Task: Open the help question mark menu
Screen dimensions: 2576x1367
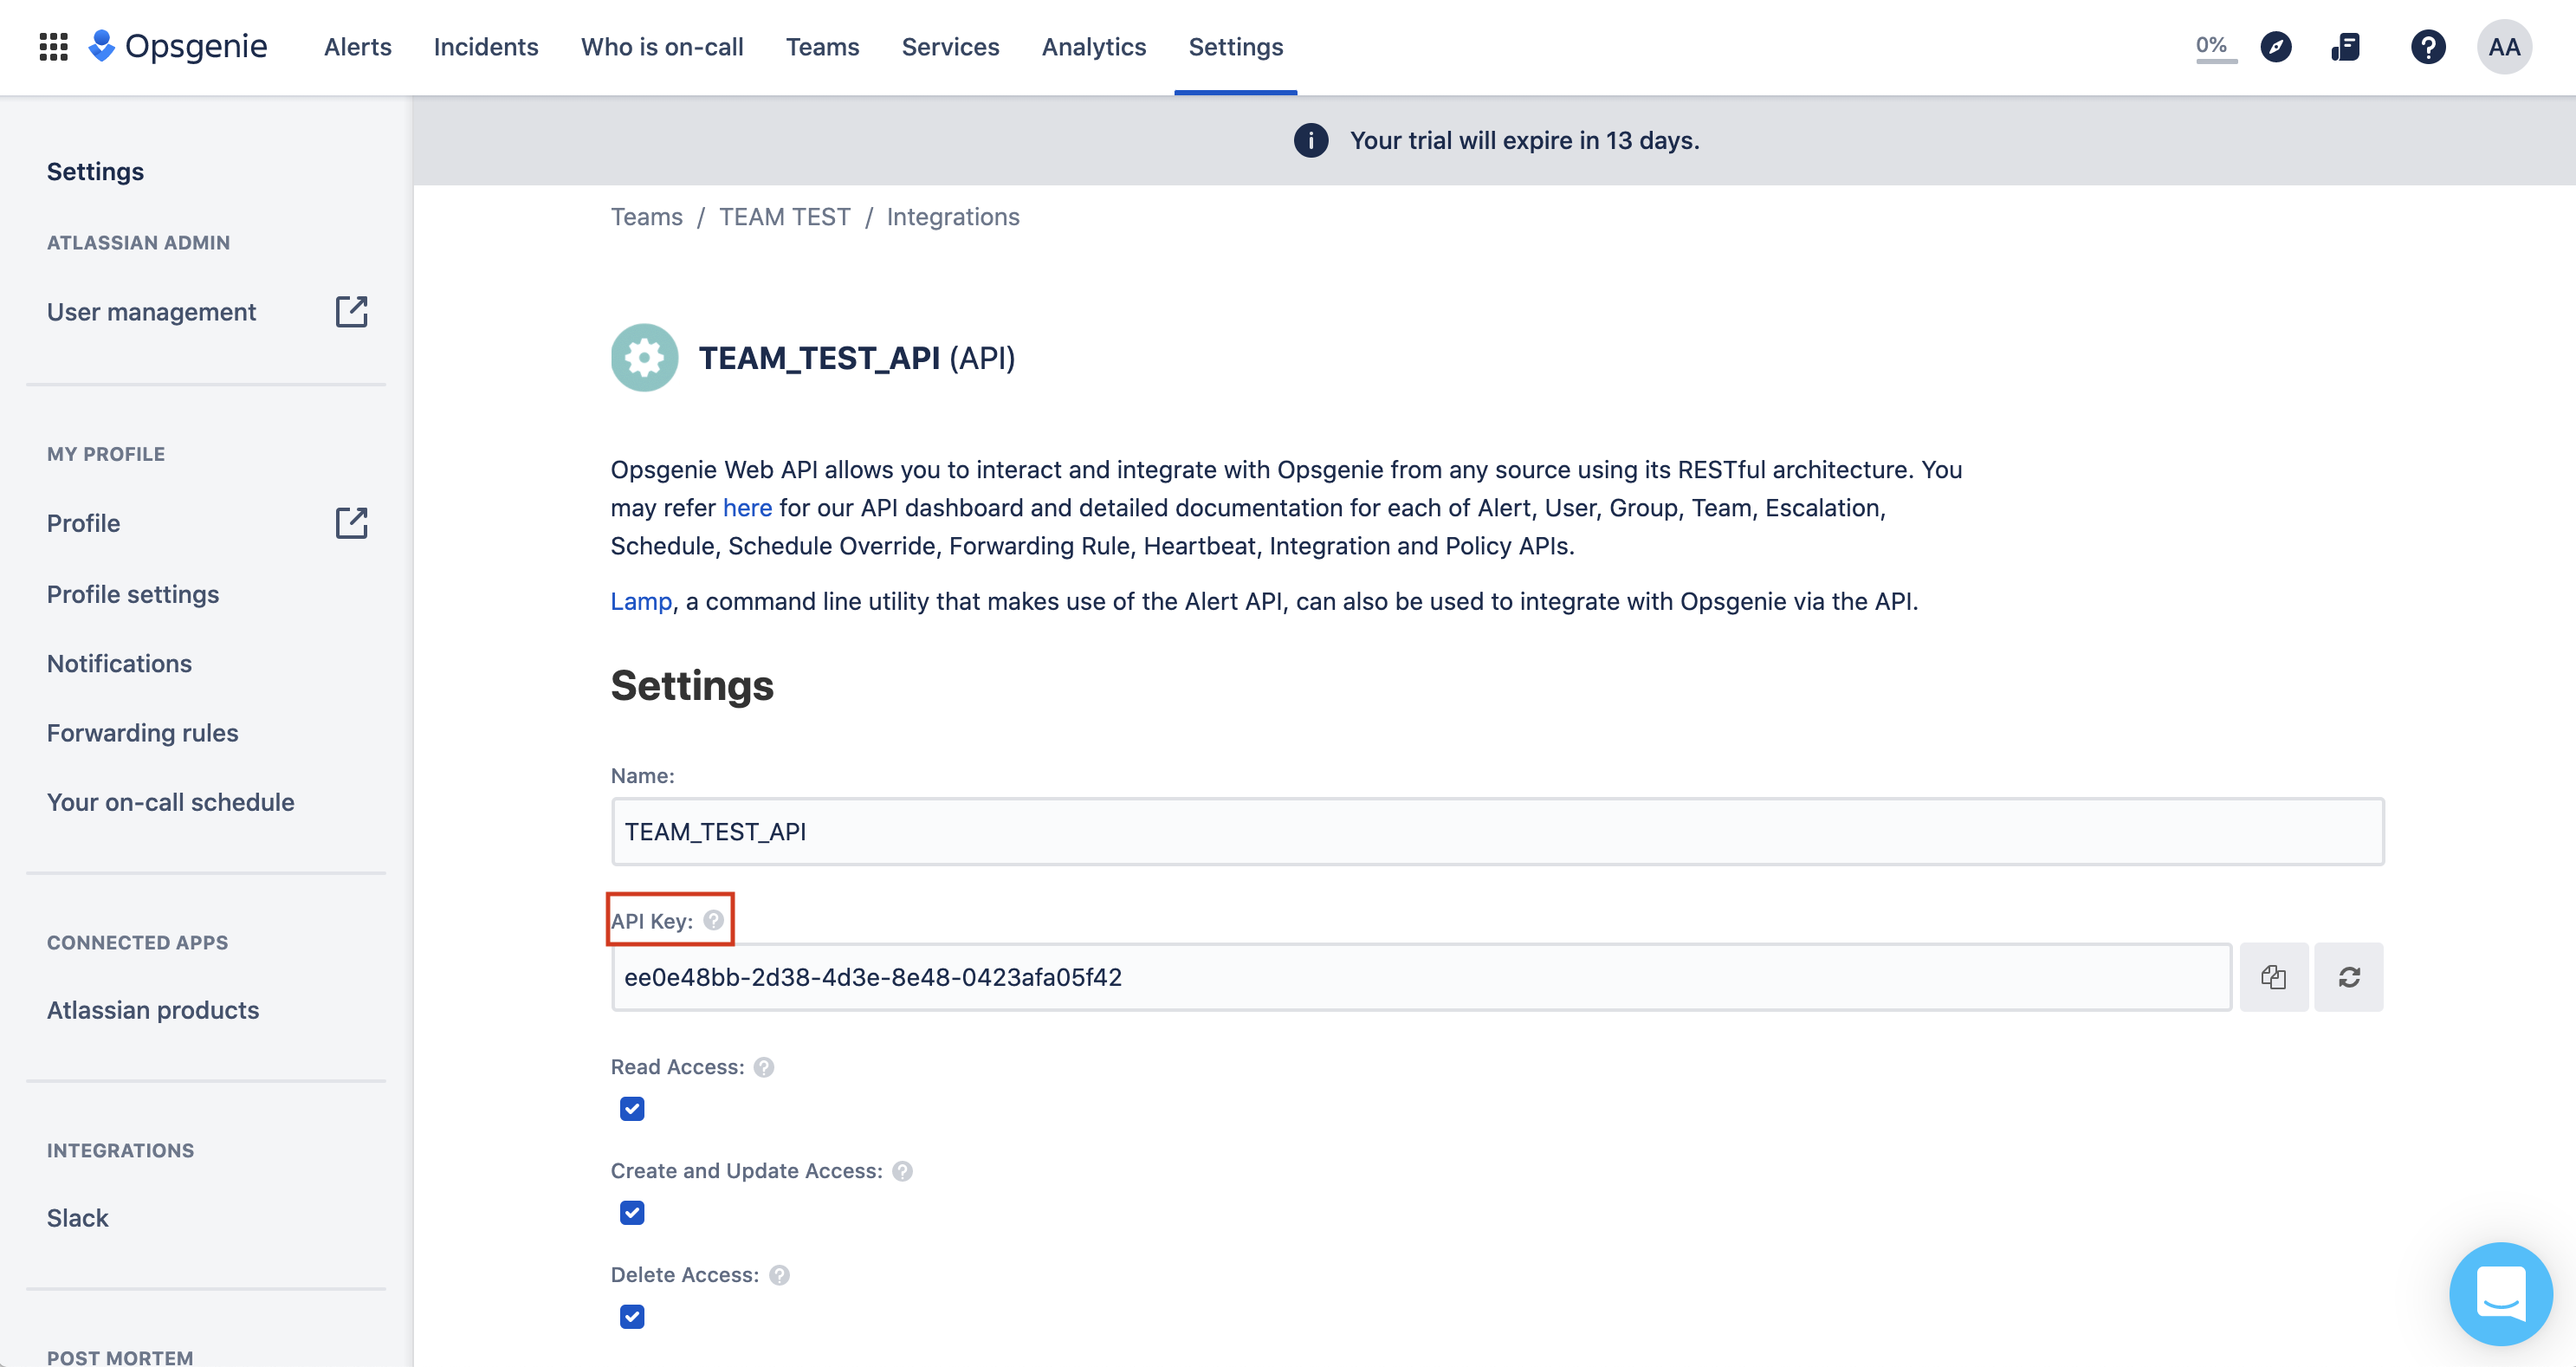Action: point(2429,47)
